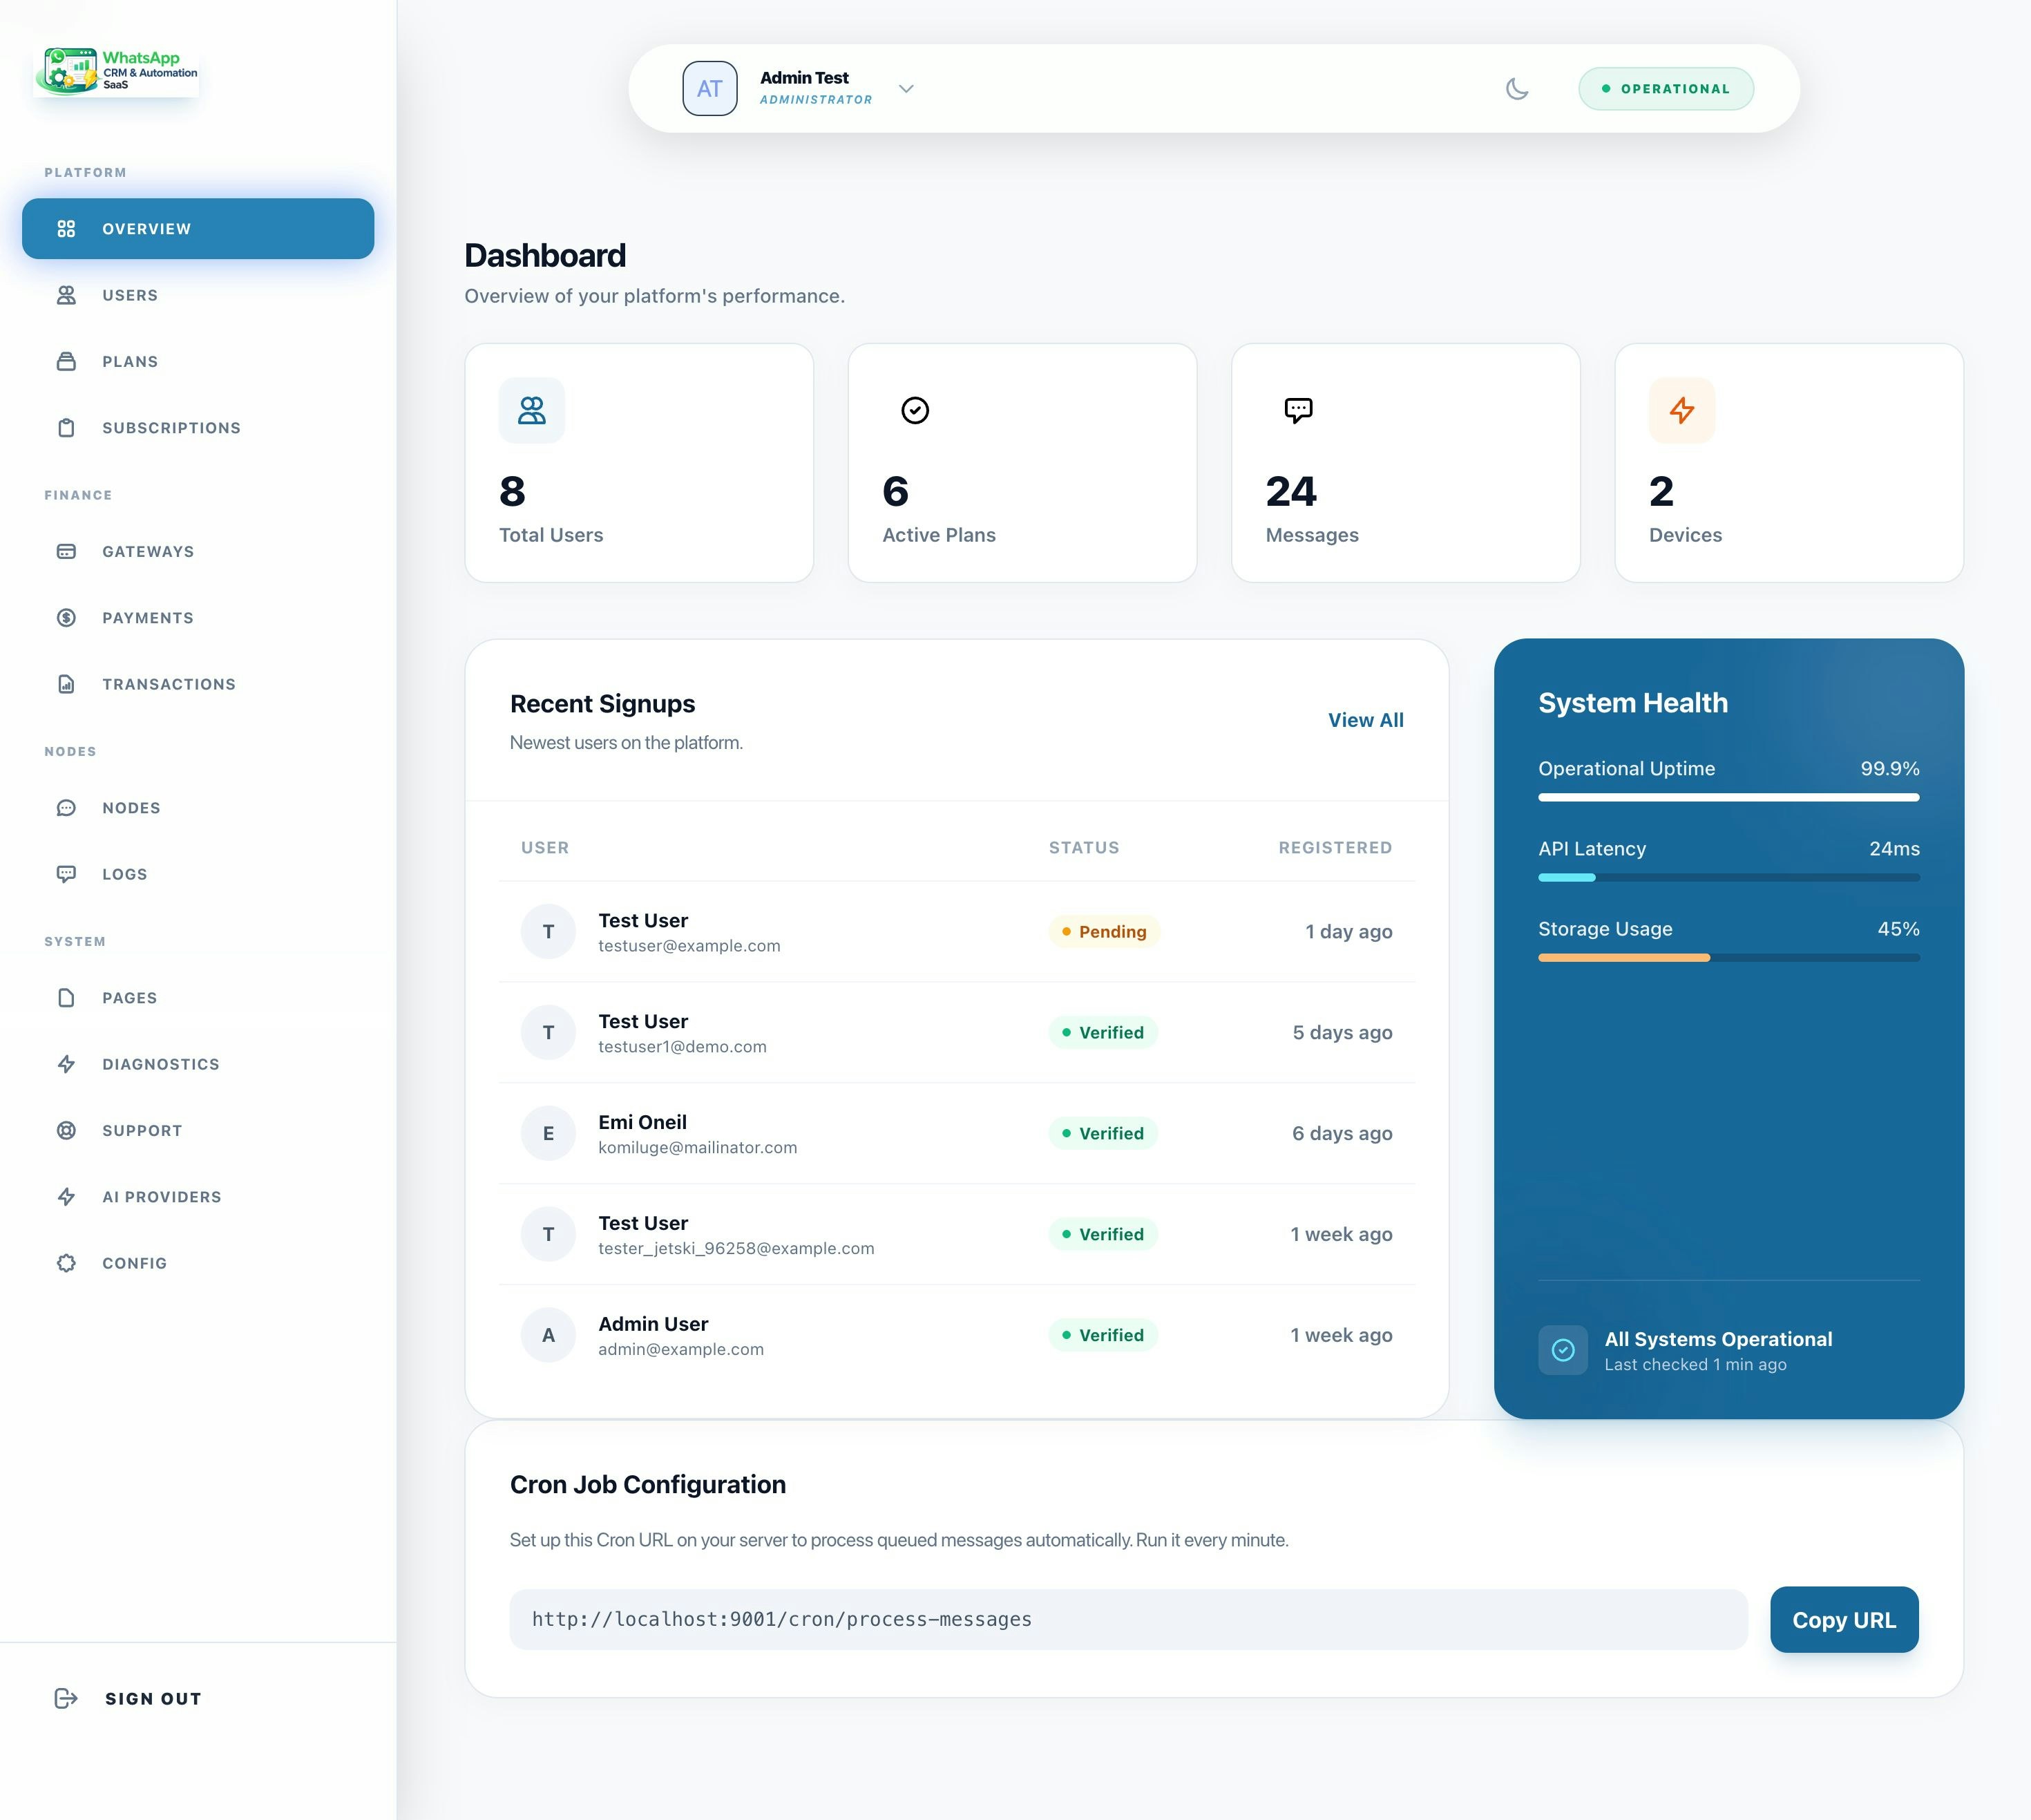This screenshot has width=2031, height=1820.
Task: Click the cron URL field
Action: pyautogui.click(x=1128, y=1619)
